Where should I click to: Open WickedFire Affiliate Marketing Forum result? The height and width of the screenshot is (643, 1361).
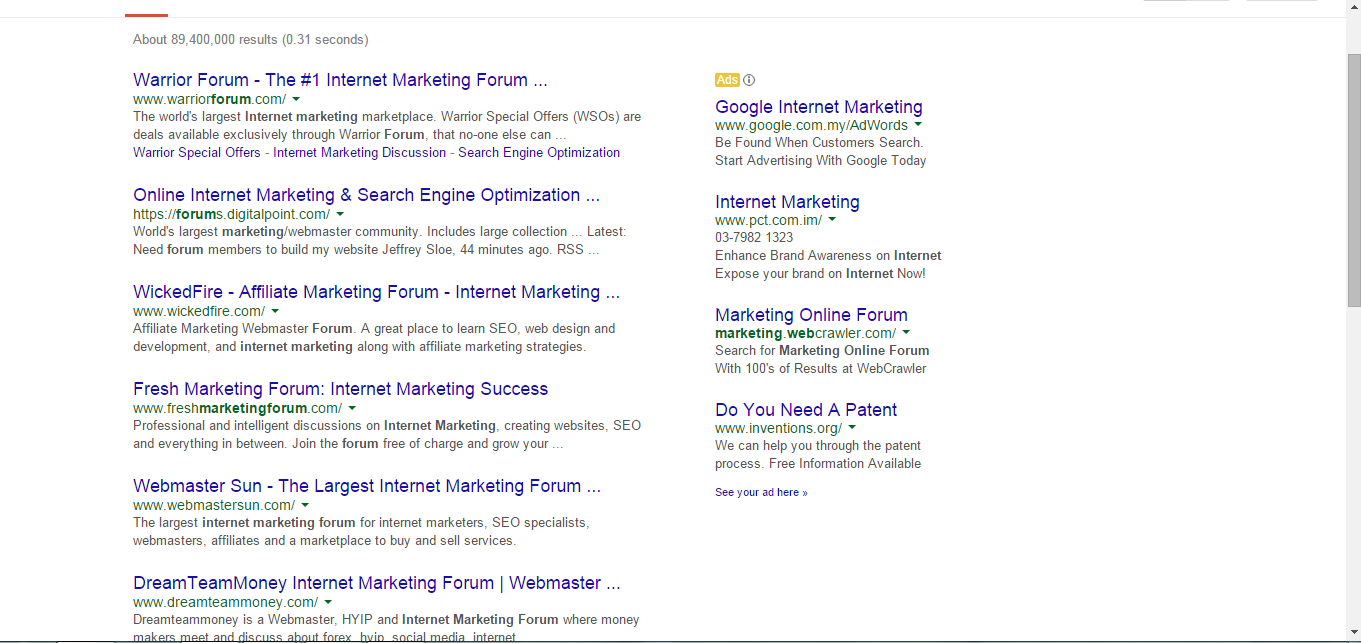(376, 292)
